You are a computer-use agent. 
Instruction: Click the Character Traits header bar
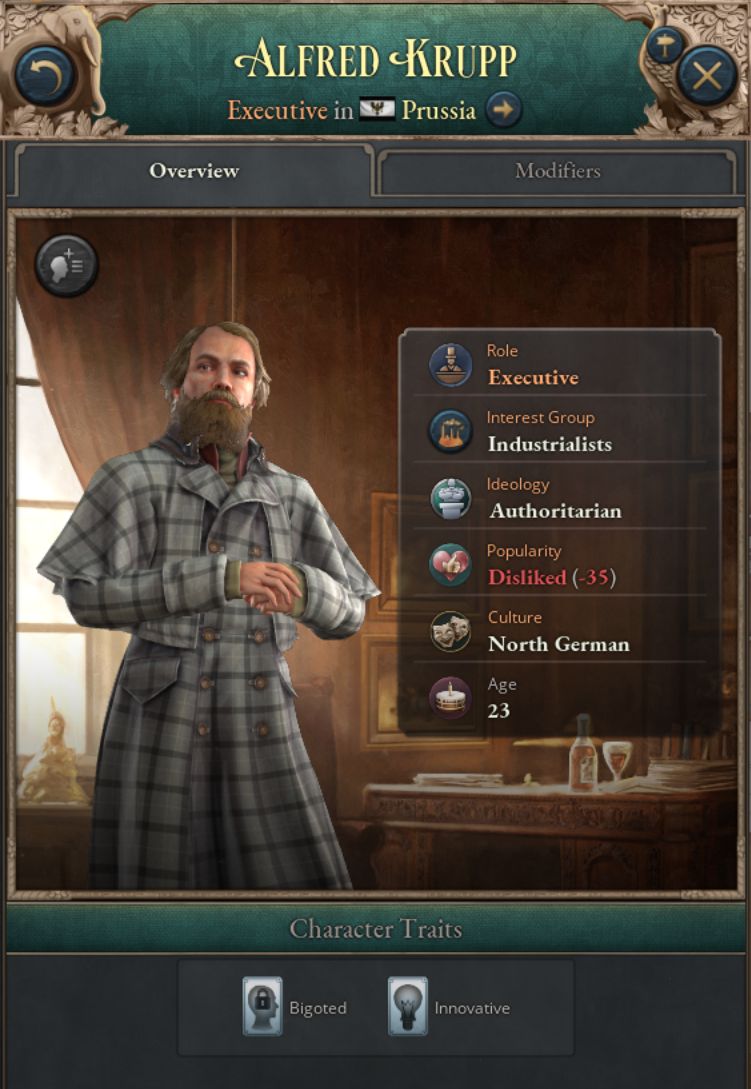click(375, 929)
